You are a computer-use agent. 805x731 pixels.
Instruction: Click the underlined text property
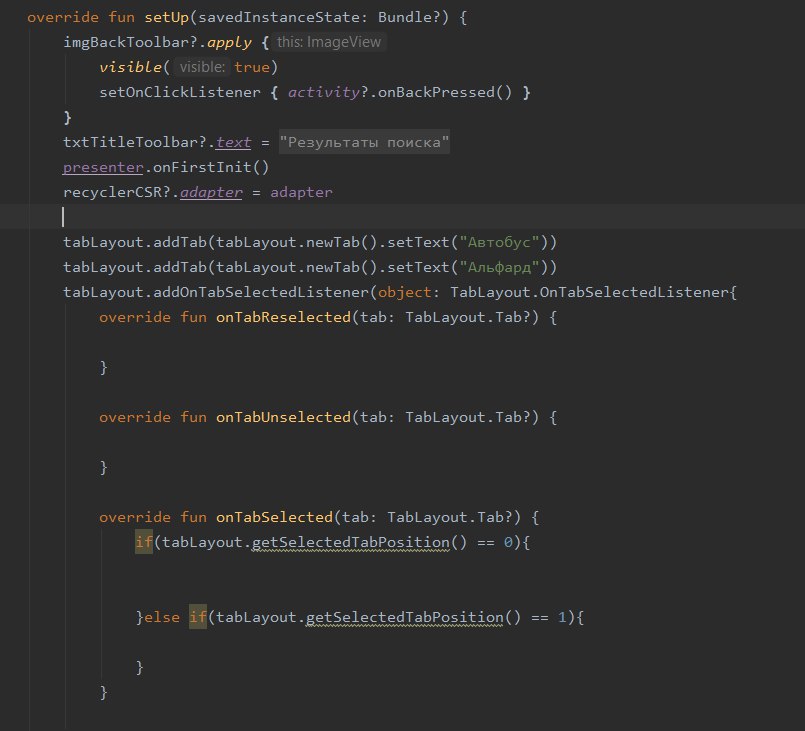tap(233, 142)
